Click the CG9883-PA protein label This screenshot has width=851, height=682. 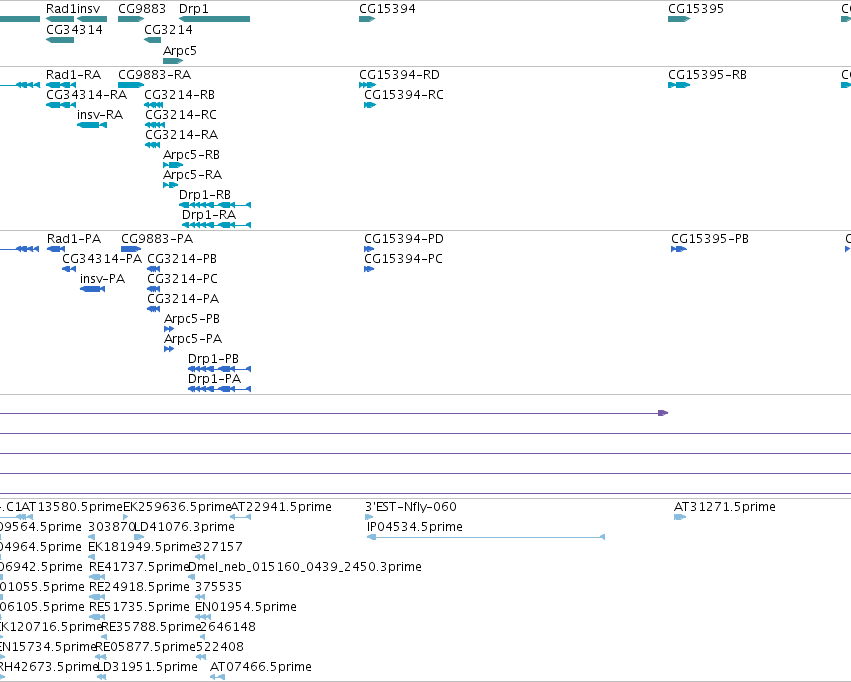pos(157,238)
